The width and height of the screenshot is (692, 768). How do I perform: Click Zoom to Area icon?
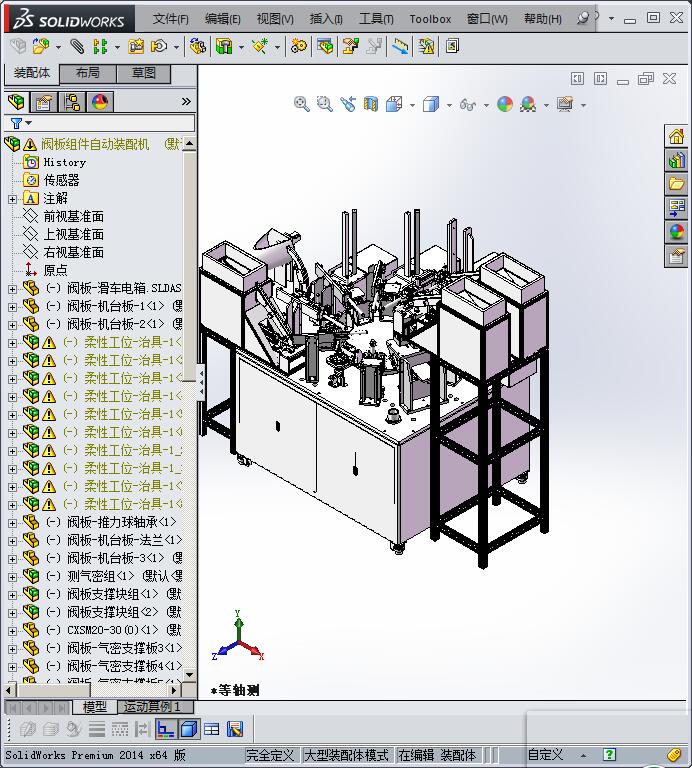pyautogui.click(x=325, y=104)
